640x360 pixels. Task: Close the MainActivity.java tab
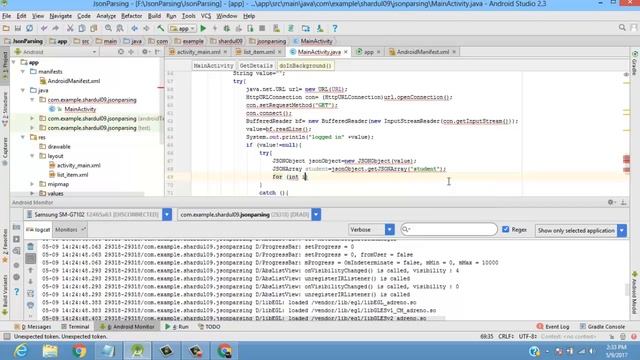coord(346,52)
